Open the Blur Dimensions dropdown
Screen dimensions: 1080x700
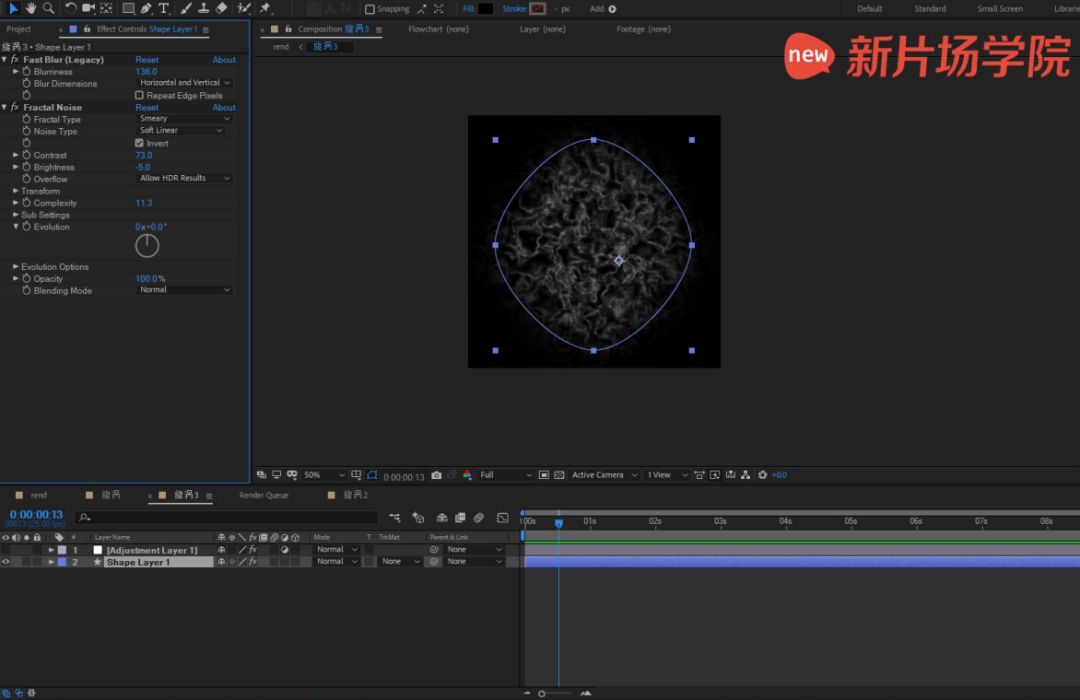(184, 83)
